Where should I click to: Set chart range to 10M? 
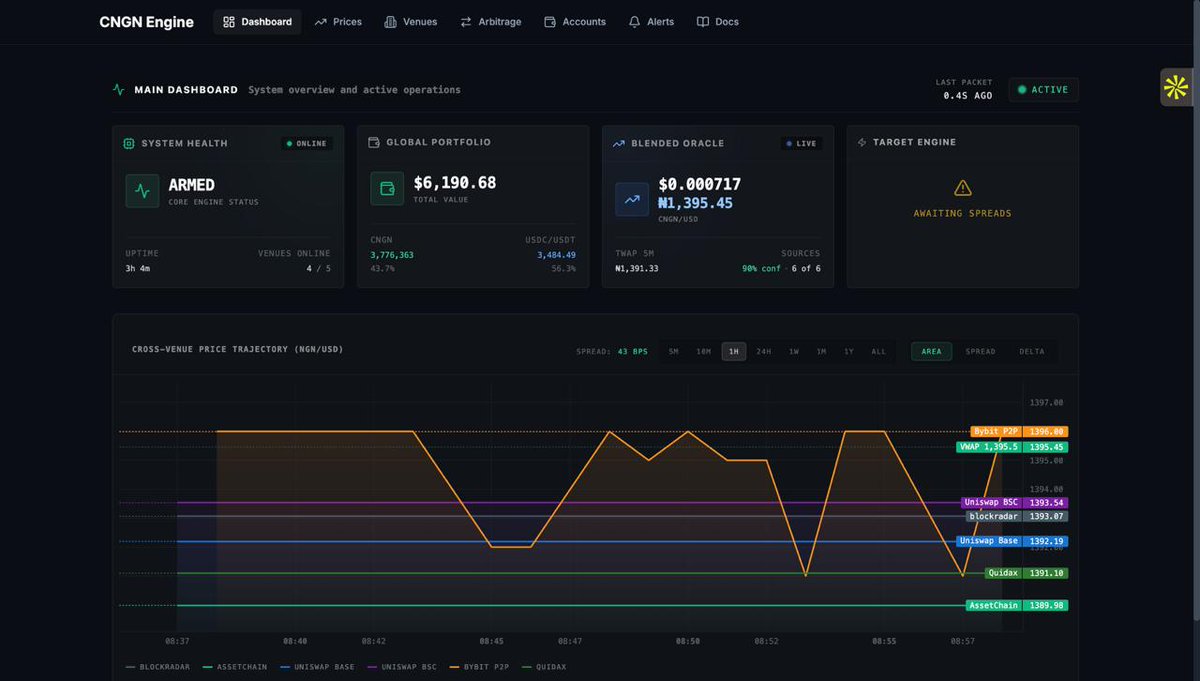tap(704, 352)
